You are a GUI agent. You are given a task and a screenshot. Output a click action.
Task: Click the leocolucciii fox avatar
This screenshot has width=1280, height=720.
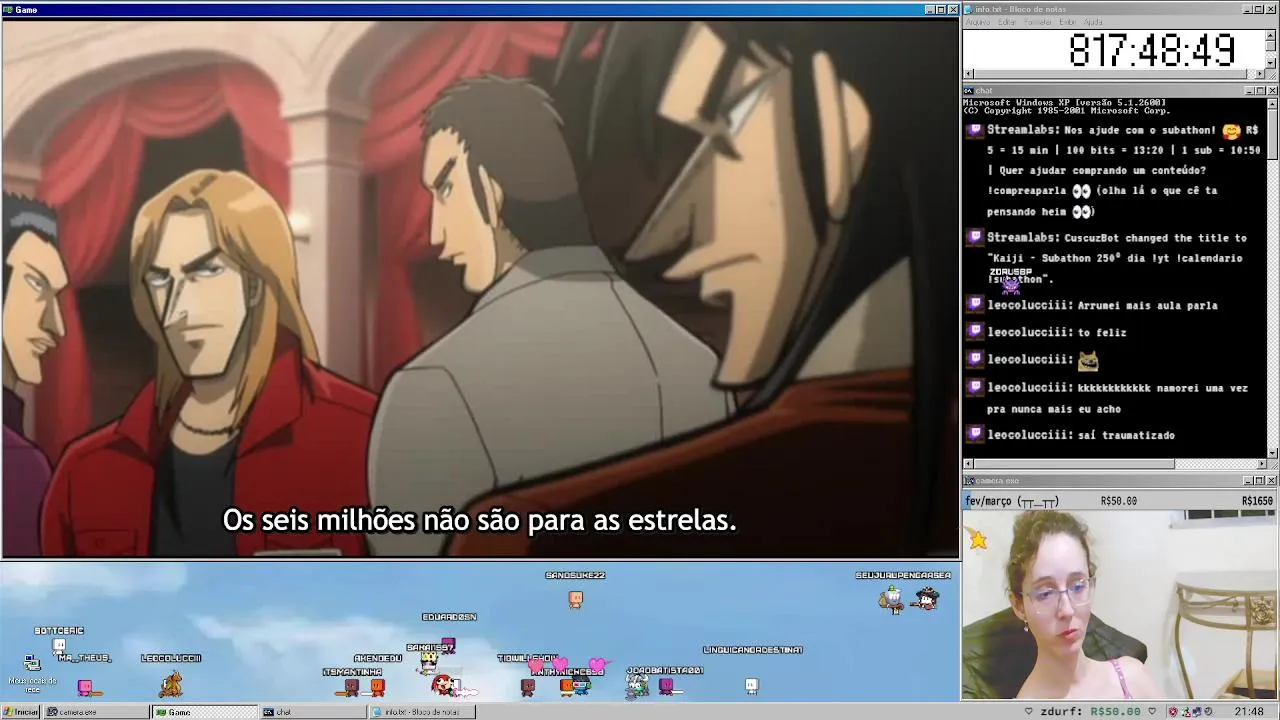pos(172,683)
